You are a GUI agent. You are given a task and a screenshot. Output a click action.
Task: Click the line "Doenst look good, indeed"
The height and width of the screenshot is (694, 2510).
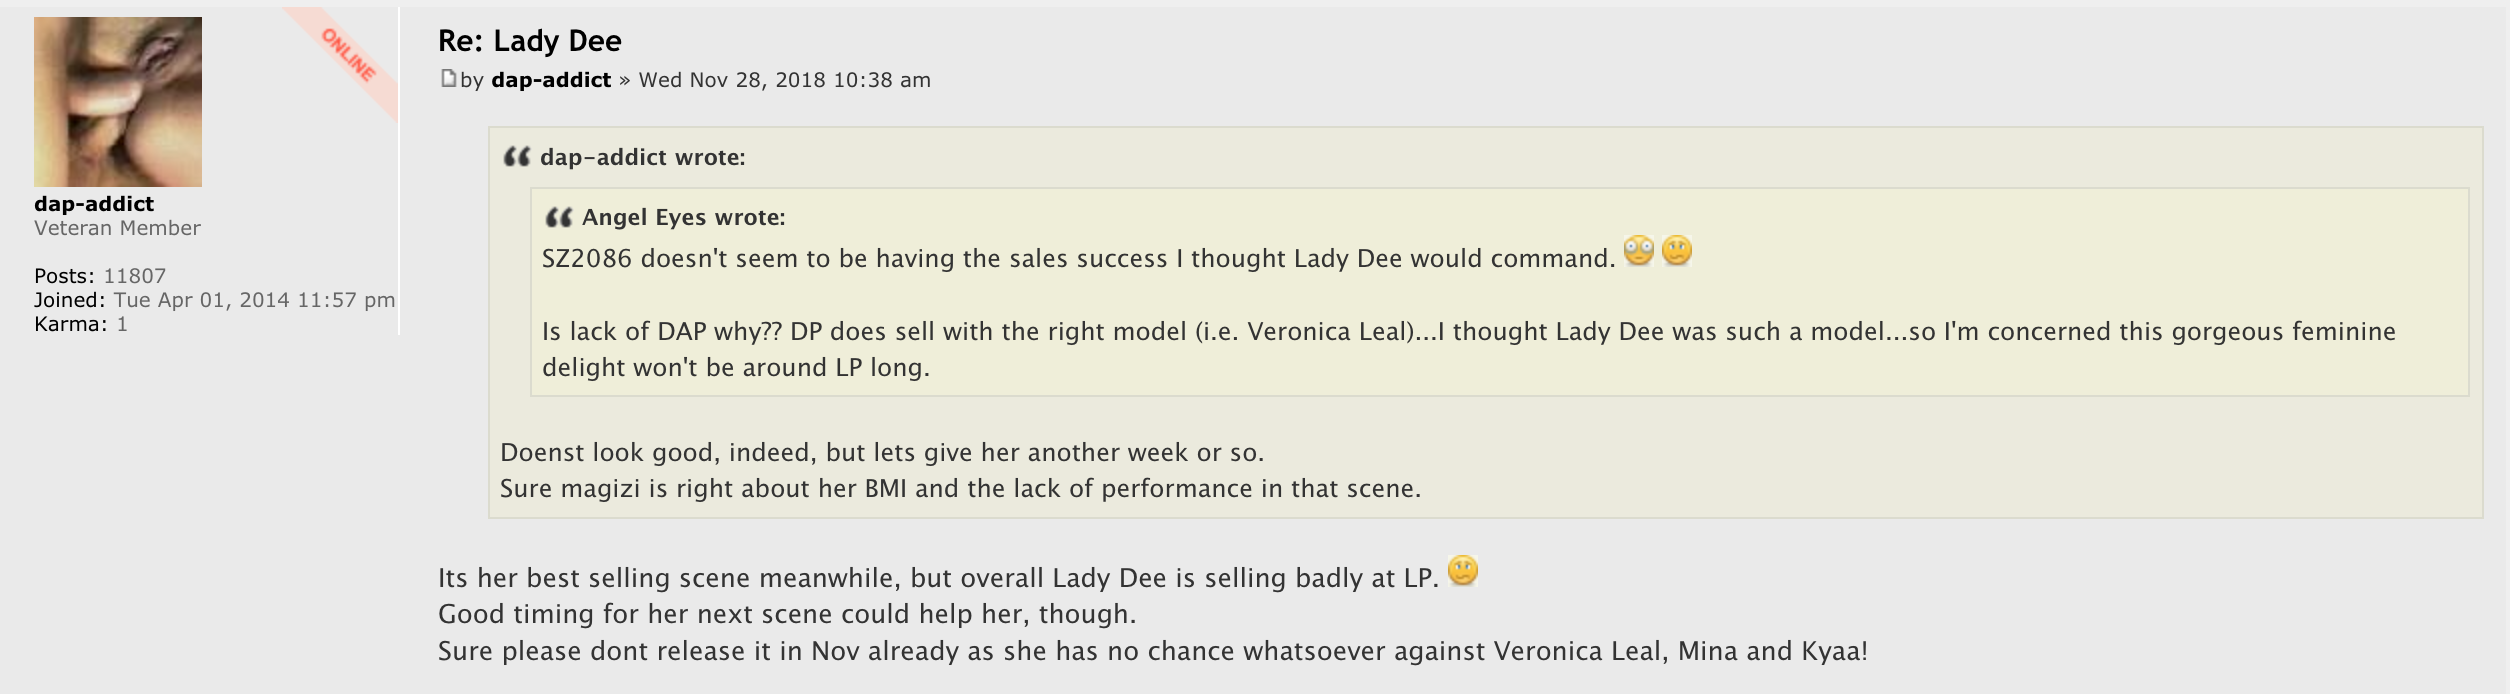tap(882, 453)
